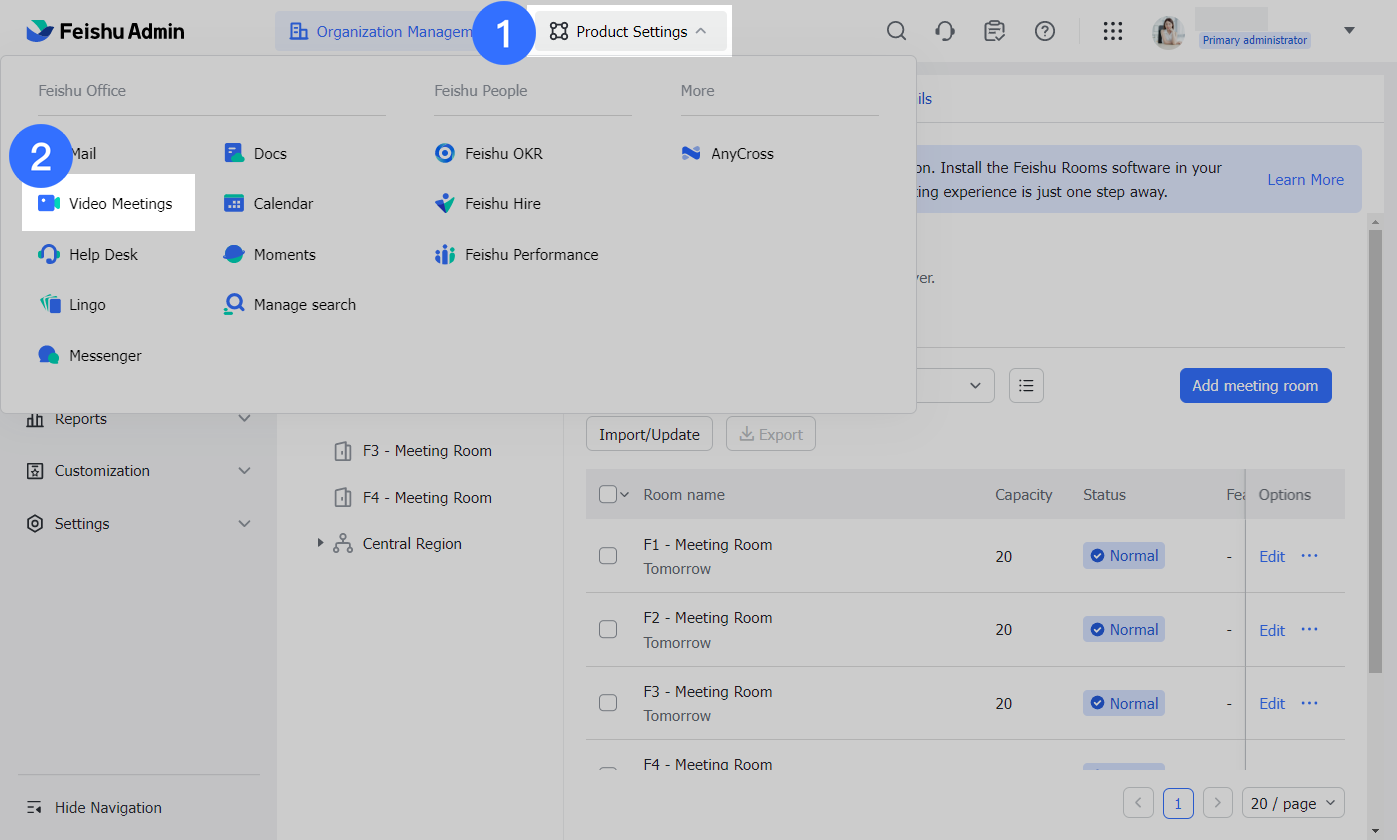Click the Feishu Admin logo
The height and width of the screenshot is (840, 1397).
coord(105,31)
